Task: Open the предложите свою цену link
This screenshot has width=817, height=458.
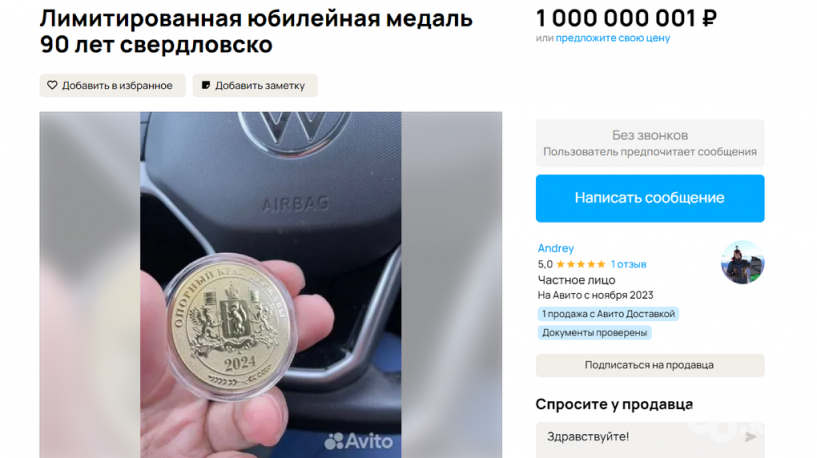Action: click(613, 38)
